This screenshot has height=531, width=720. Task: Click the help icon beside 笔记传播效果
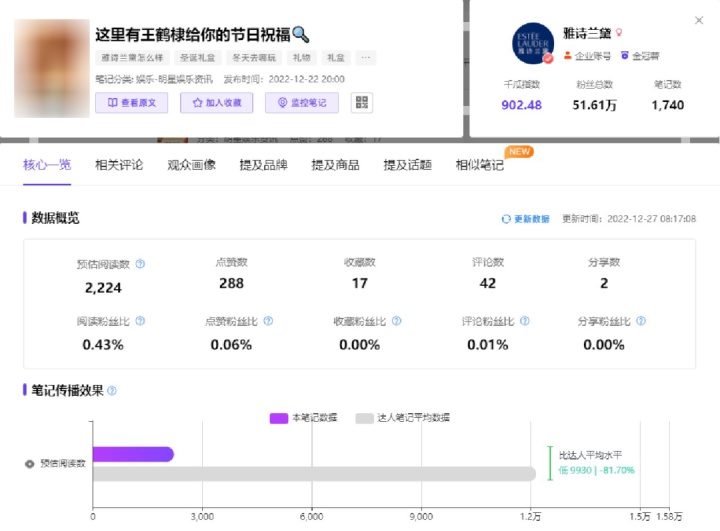click(112, 390)
